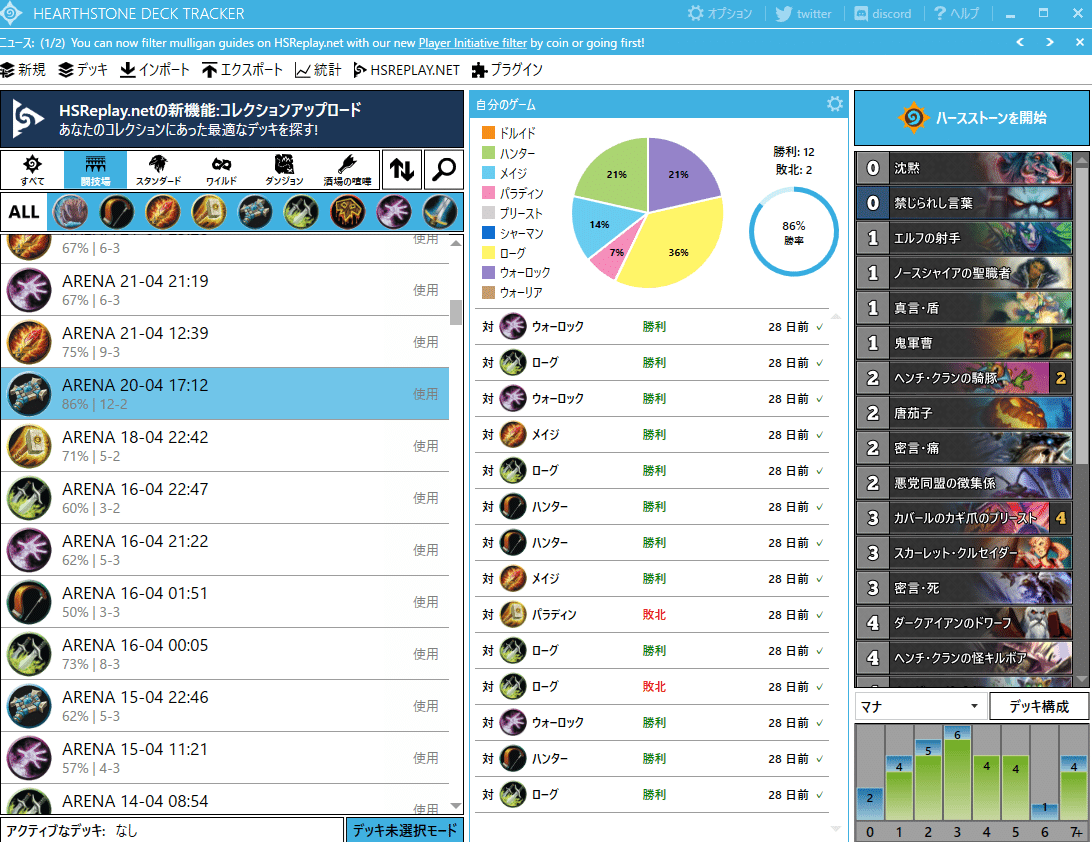Select deck ARENA 18-04 22:42
Image resolution: width=1092 pixels, height=842 pixels.
[224, 446]
